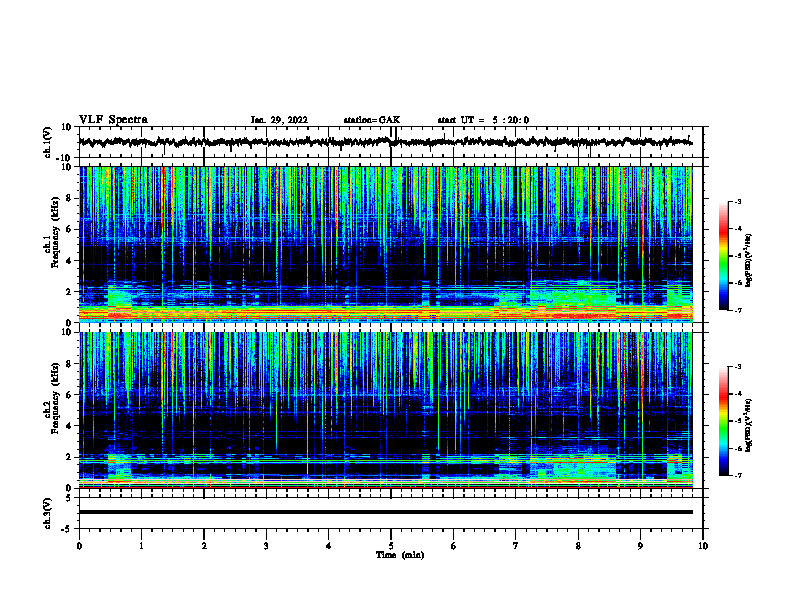
Task: Click the ch.2 color bar "log(PSD)" label
Action: click(748, 425)
